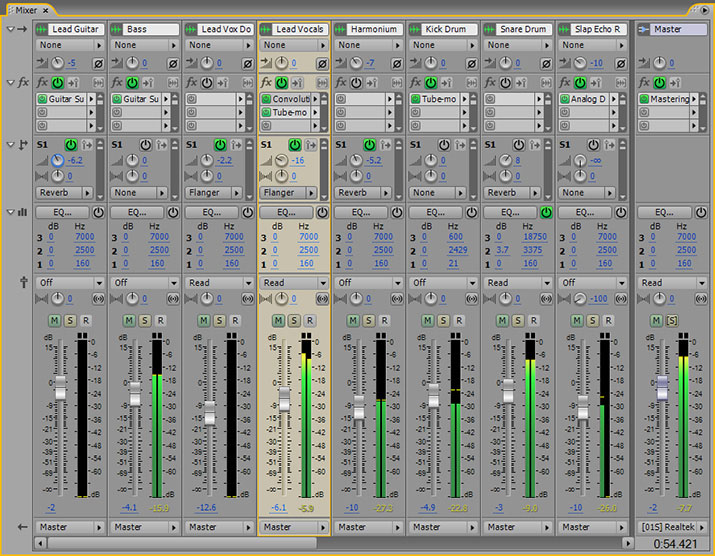Open the EQ editor for the Kick Drum

coord(435,213)
